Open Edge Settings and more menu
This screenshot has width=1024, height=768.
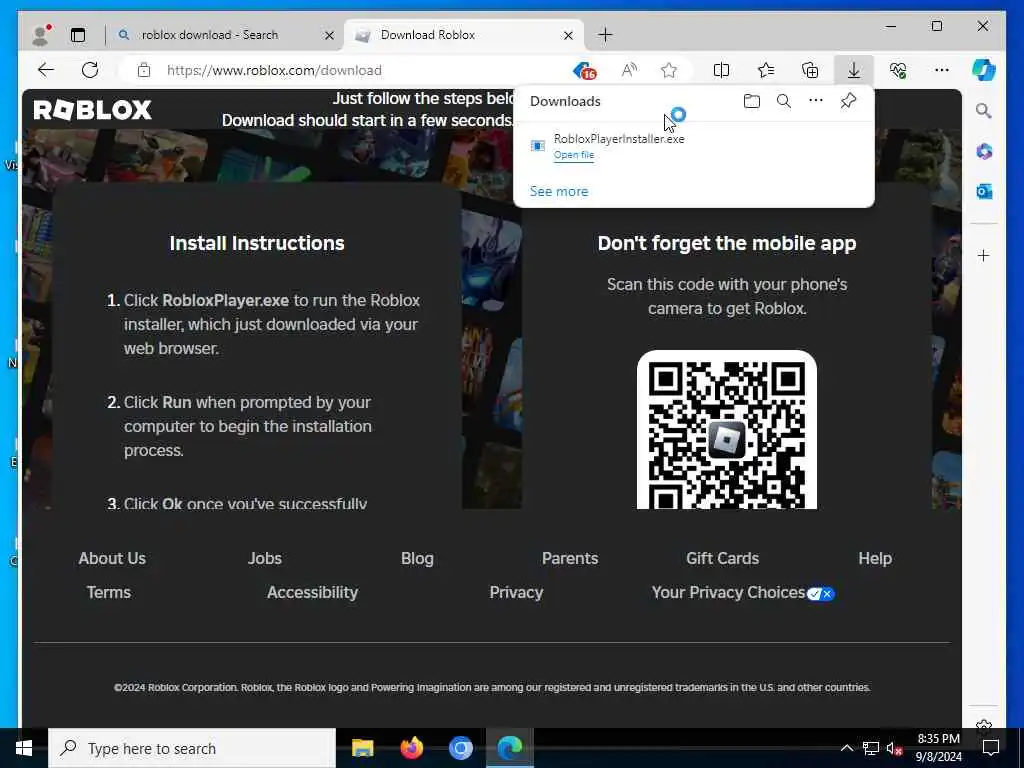(x=942, y=70)
